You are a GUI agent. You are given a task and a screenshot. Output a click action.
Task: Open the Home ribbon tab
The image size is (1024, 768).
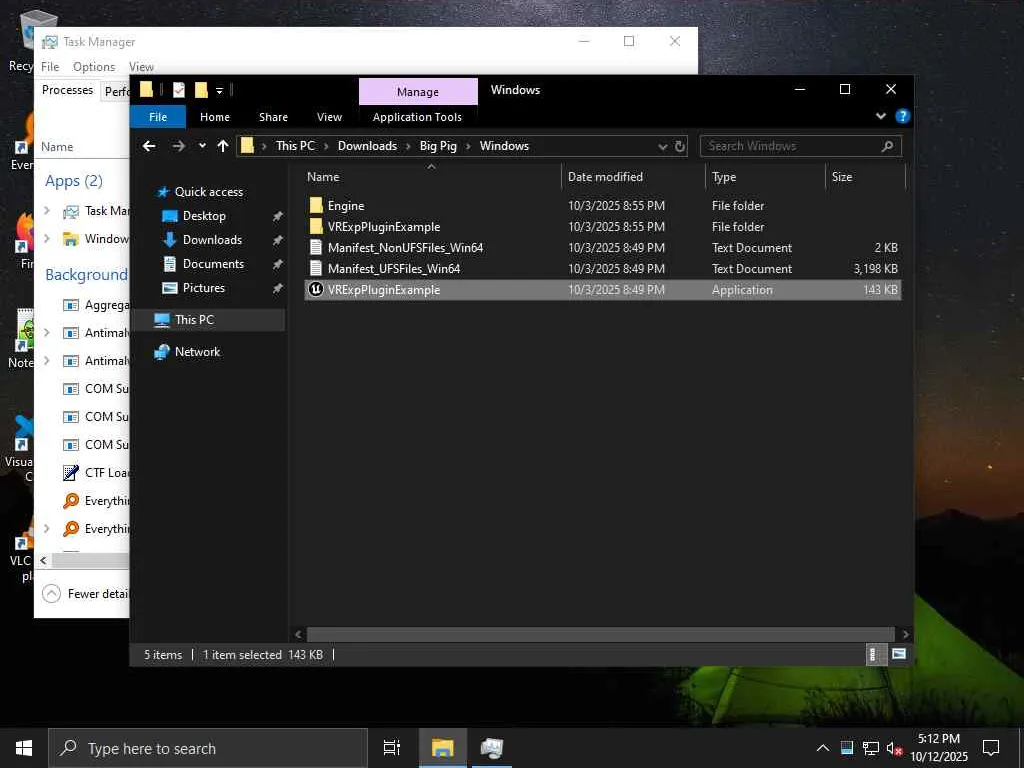click(x=215, y=117)
